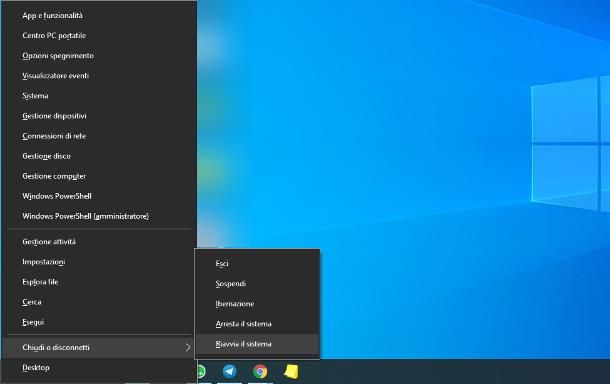Open Sticky Notes from the taskbar
Viewport: 610px width, 384px height.
pyautogui.click(x=291, y=371)
